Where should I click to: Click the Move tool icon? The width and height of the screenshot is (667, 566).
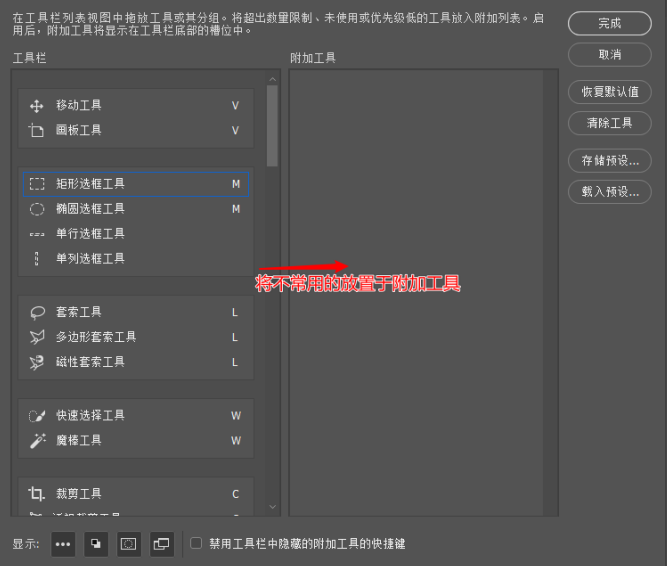coord(37,106)
